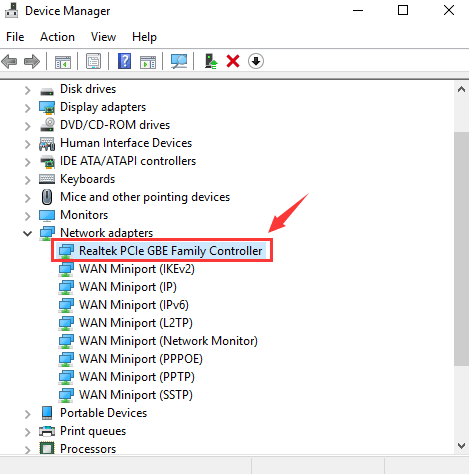
Task: Click the Forward arrow toolbar icon
Action: (x=32, y=61)
